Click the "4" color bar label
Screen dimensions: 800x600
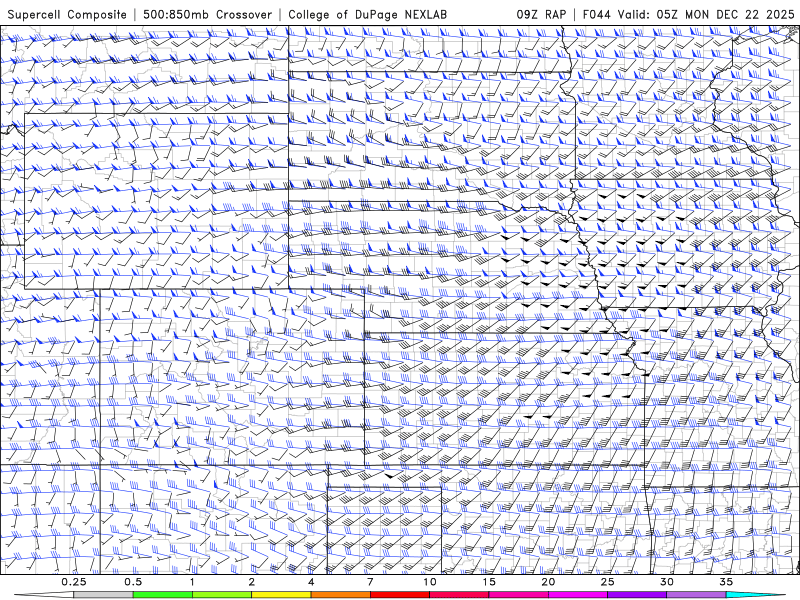coord(311,582)
